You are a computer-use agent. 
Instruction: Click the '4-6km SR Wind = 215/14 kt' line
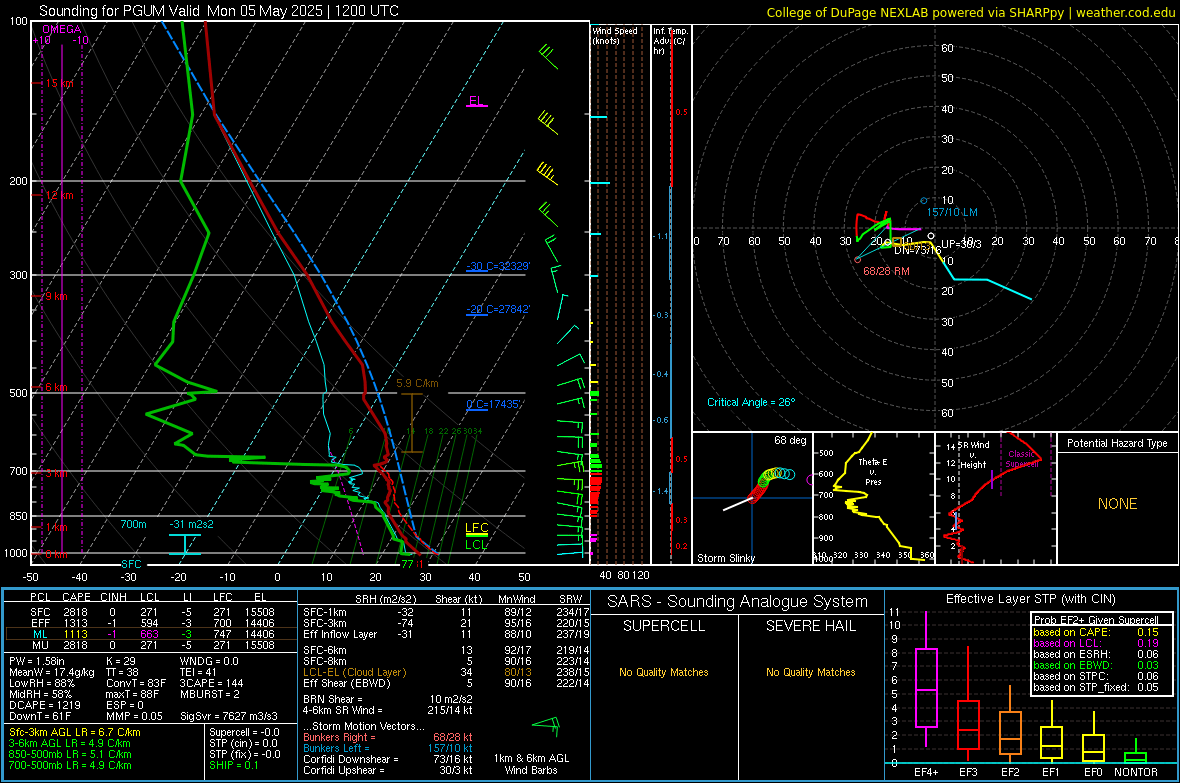387,710
